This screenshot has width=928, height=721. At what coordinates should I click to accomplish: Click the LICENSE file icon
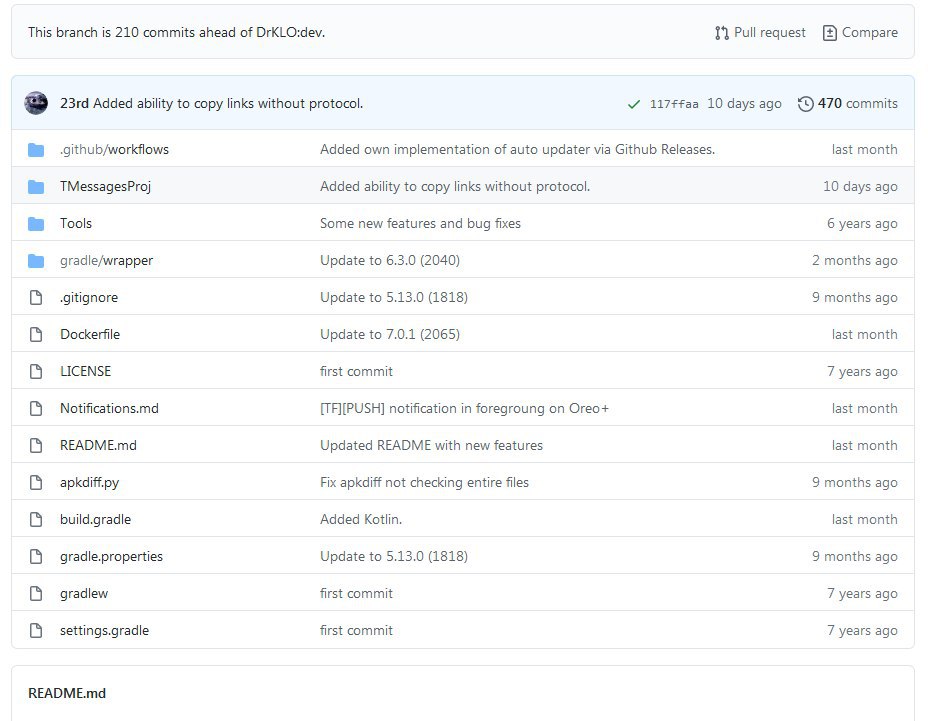[37, 372]
